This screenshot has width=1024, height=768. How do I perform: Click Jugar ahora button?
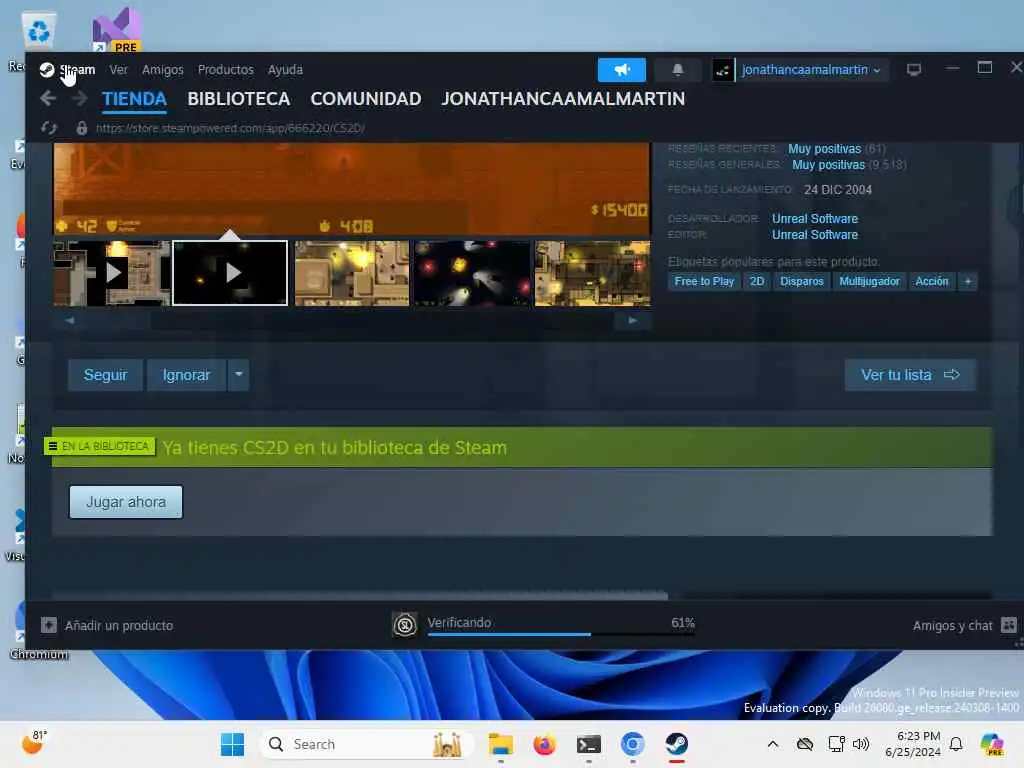tap(126, 502)
